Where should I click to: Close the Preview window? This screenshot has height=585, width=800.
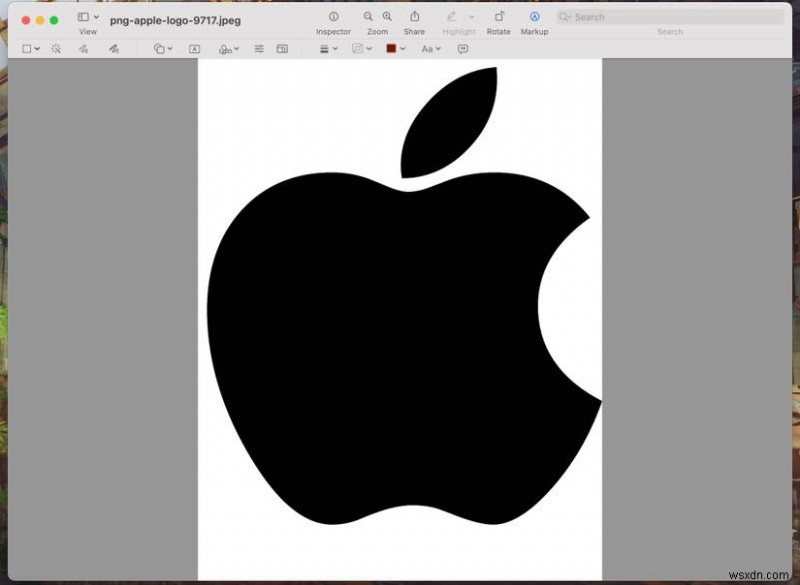pos(26,20)
